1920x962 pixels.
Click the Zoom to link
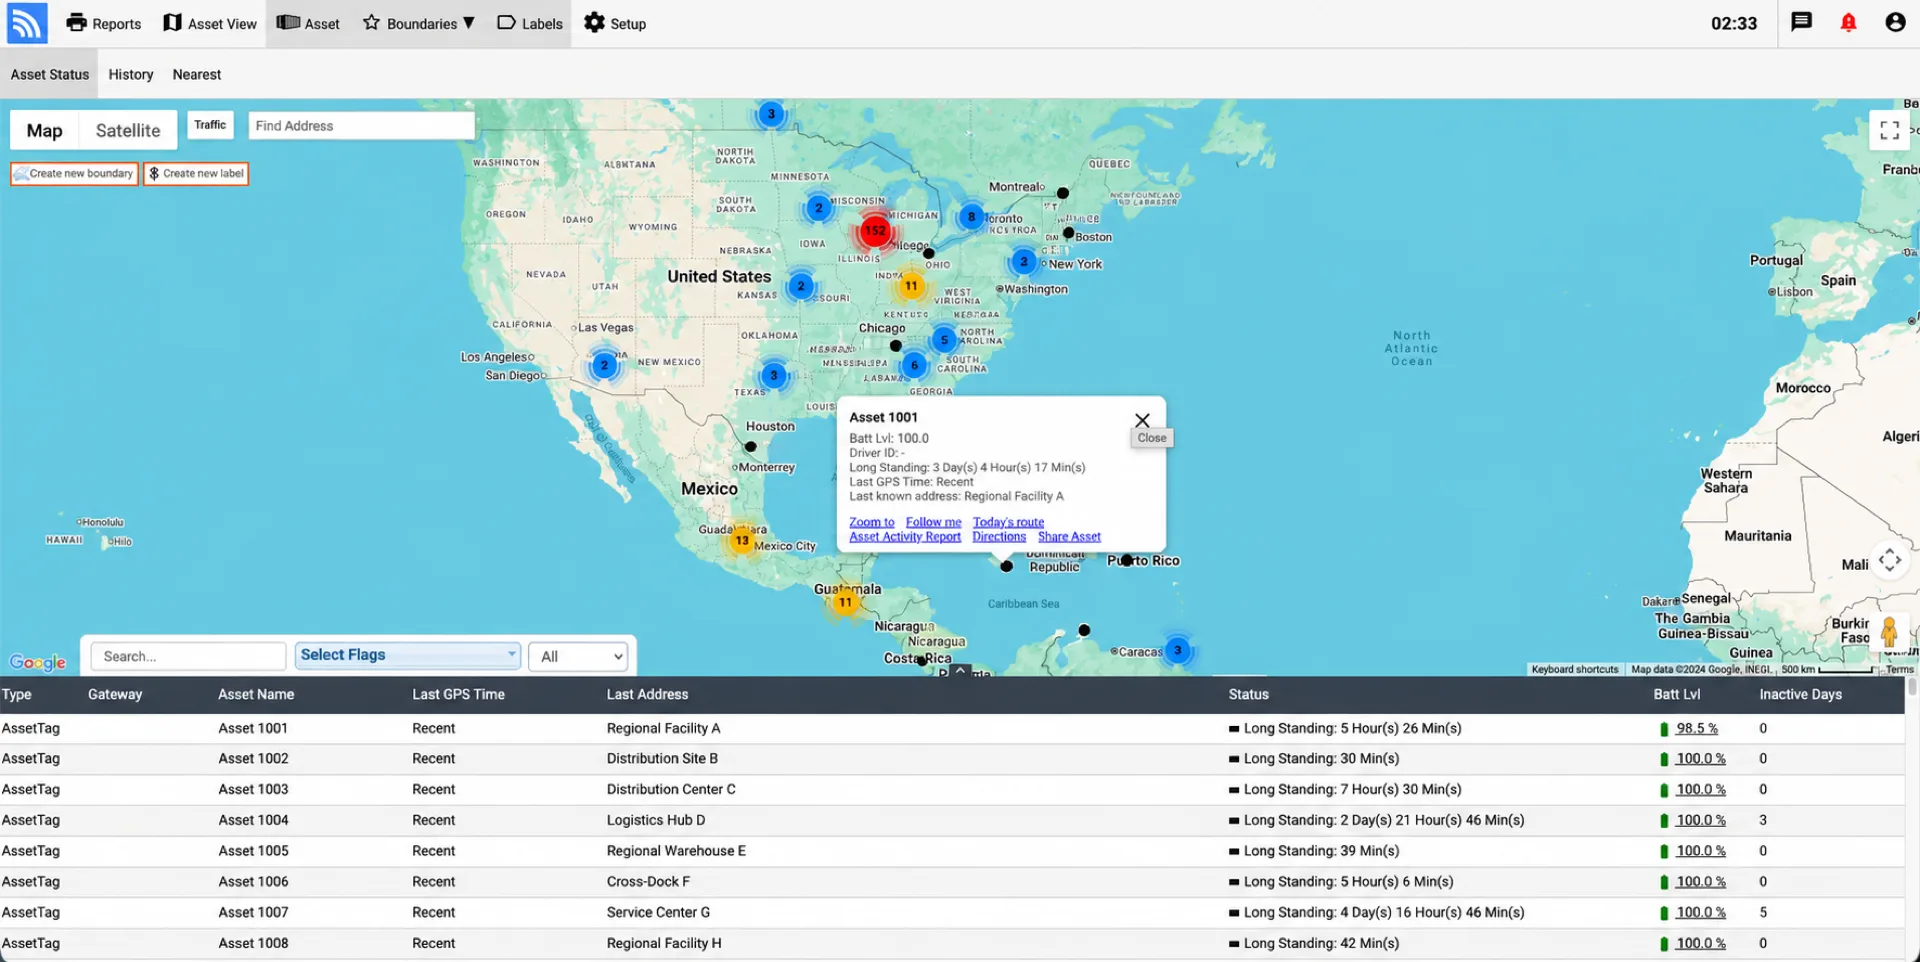point(872,522)
